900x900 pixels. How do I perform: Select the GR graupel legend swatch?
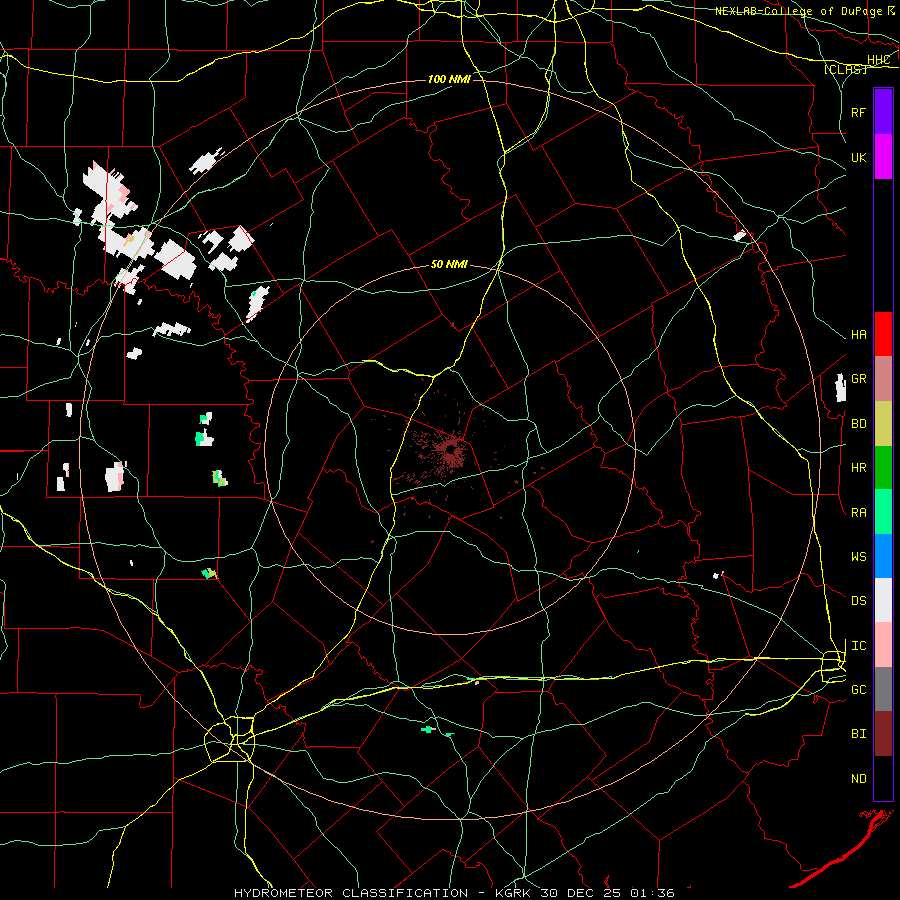[x=883, y=378]
